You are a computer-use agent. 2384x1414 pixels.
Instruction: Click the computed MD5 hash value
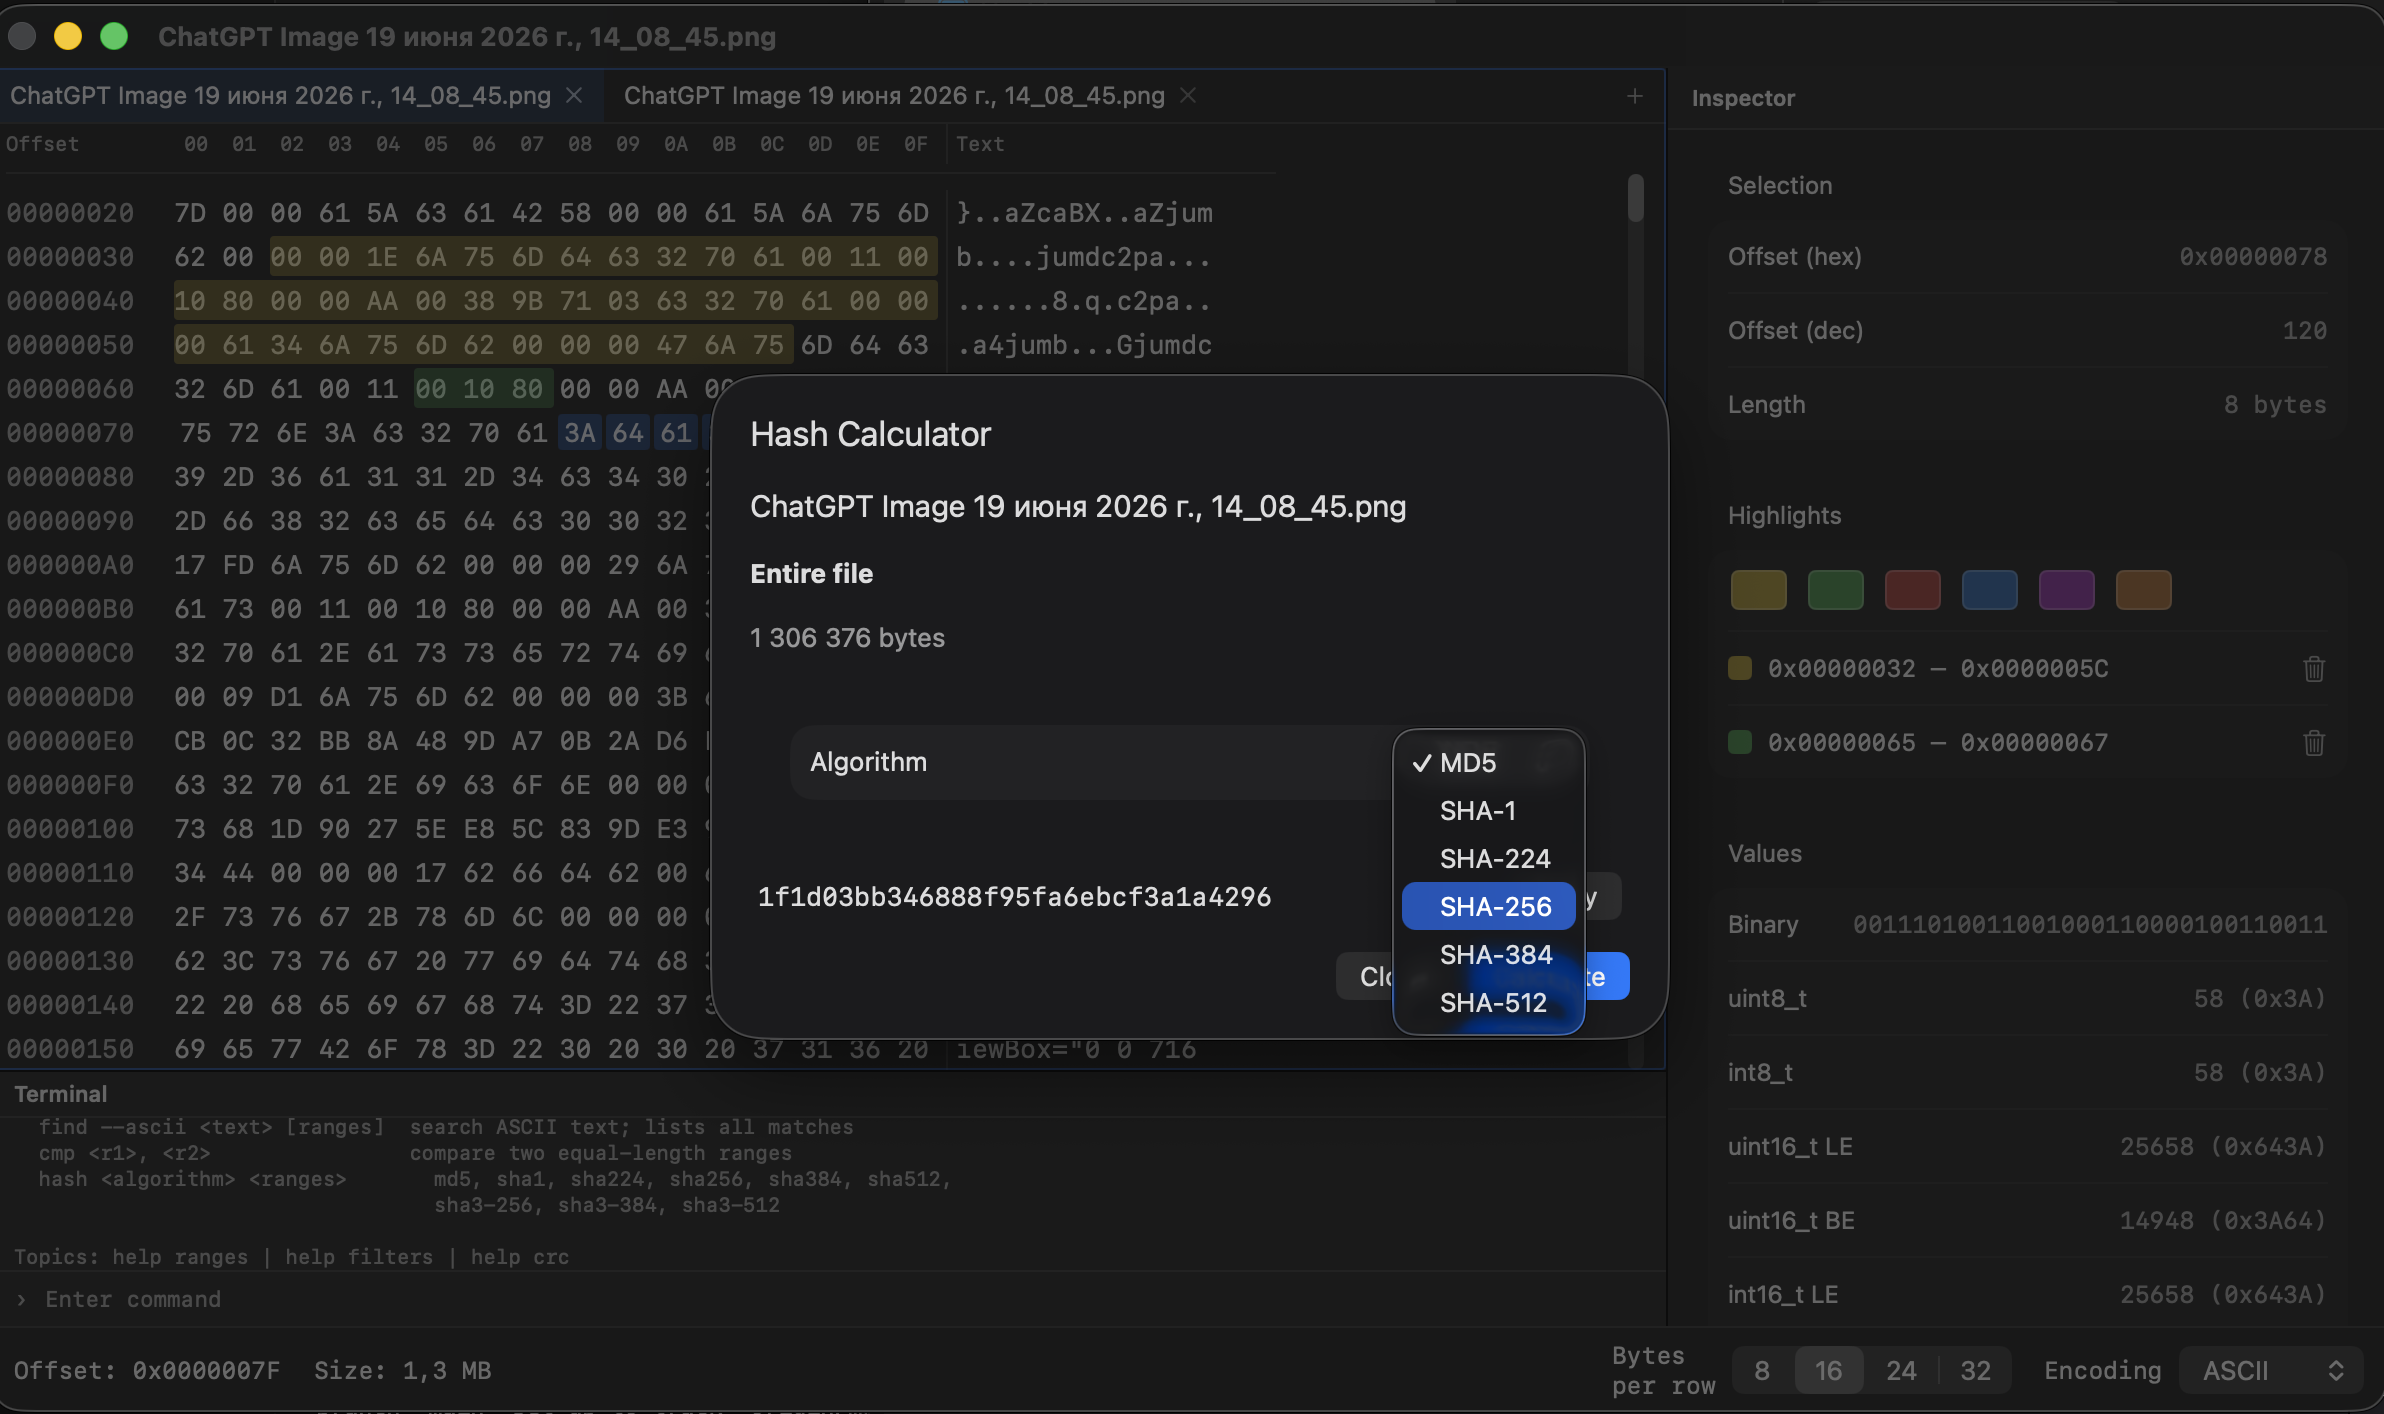1014,897
